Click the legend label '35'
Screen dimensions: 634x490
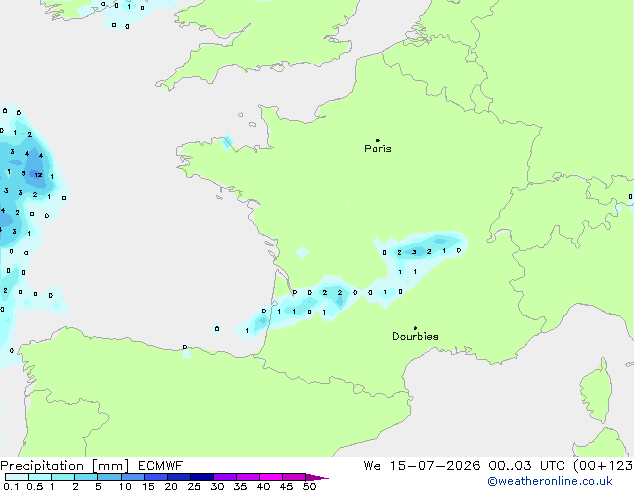click(240, 486)
